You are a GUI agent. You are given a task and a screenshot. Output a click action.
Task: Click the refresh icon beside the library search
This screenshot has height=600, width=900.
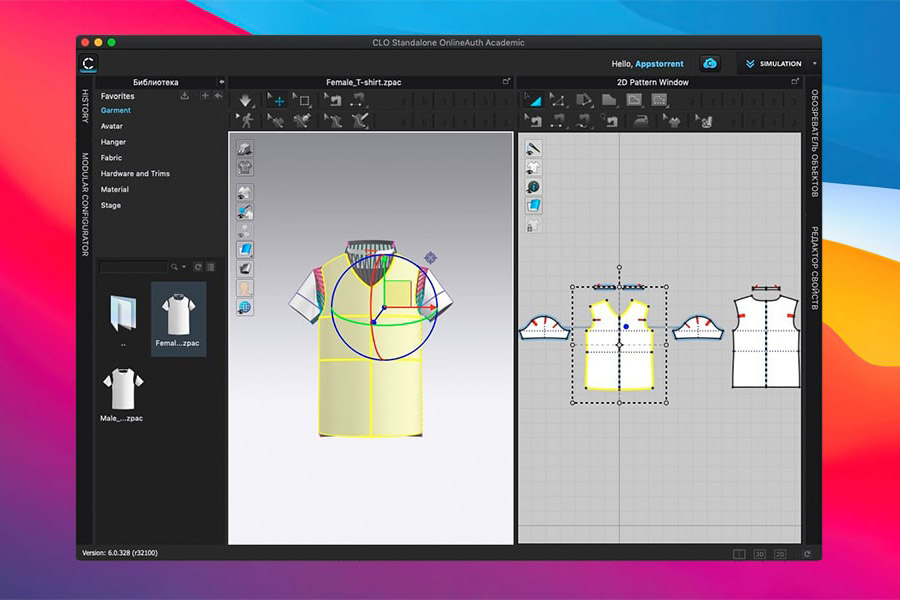[x=198, y=267]
